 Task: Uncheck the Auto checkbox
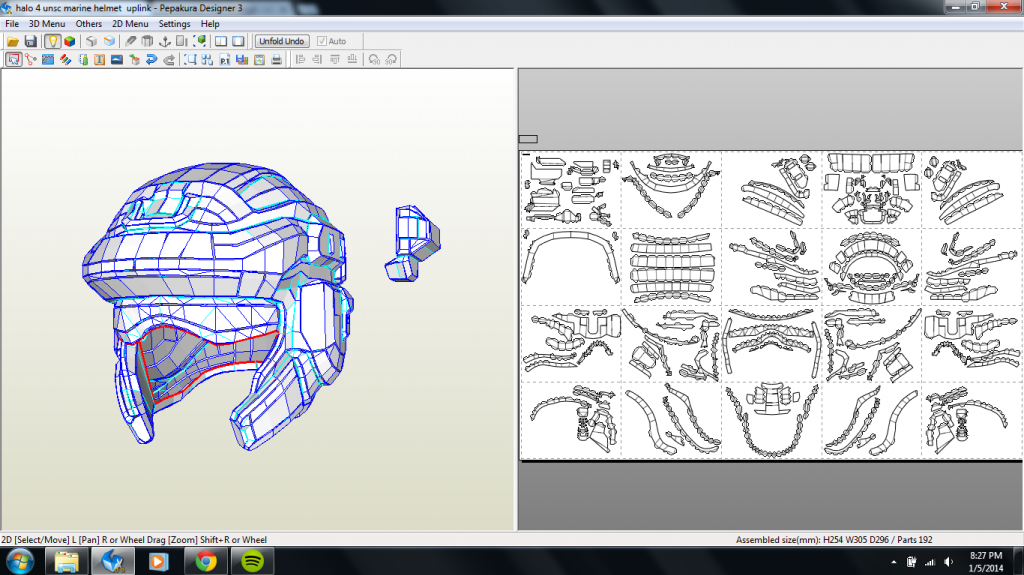click(321, 41)
